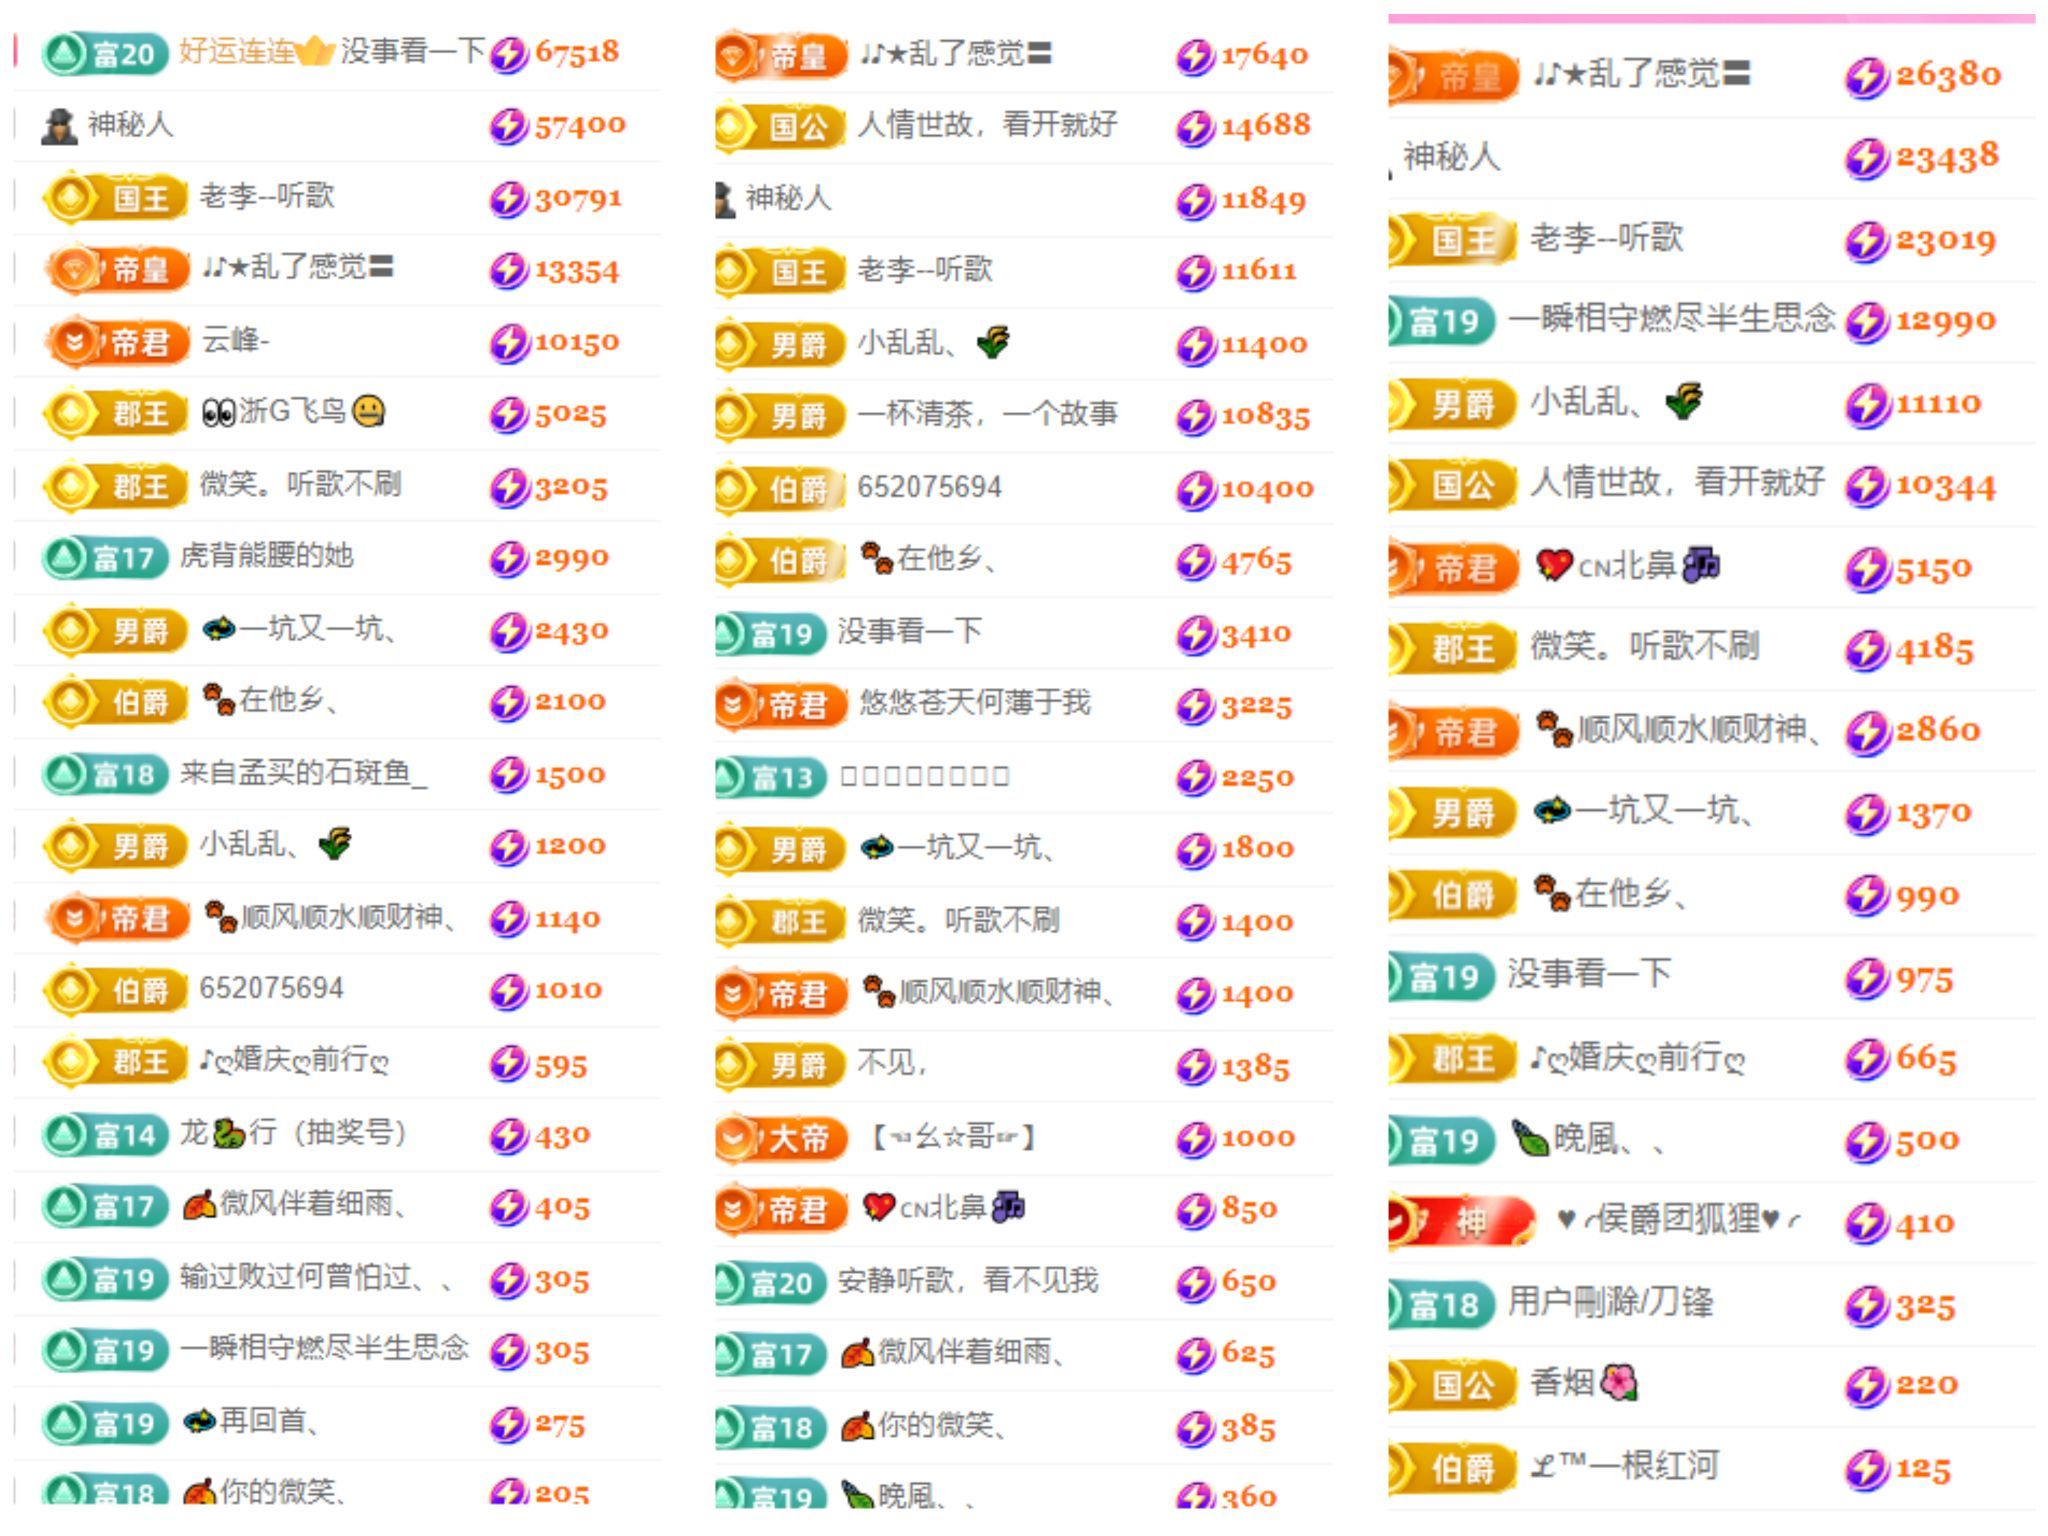2048x1536 pixels.
Task: Select the score 2990
Action: [x=571, y=558]
